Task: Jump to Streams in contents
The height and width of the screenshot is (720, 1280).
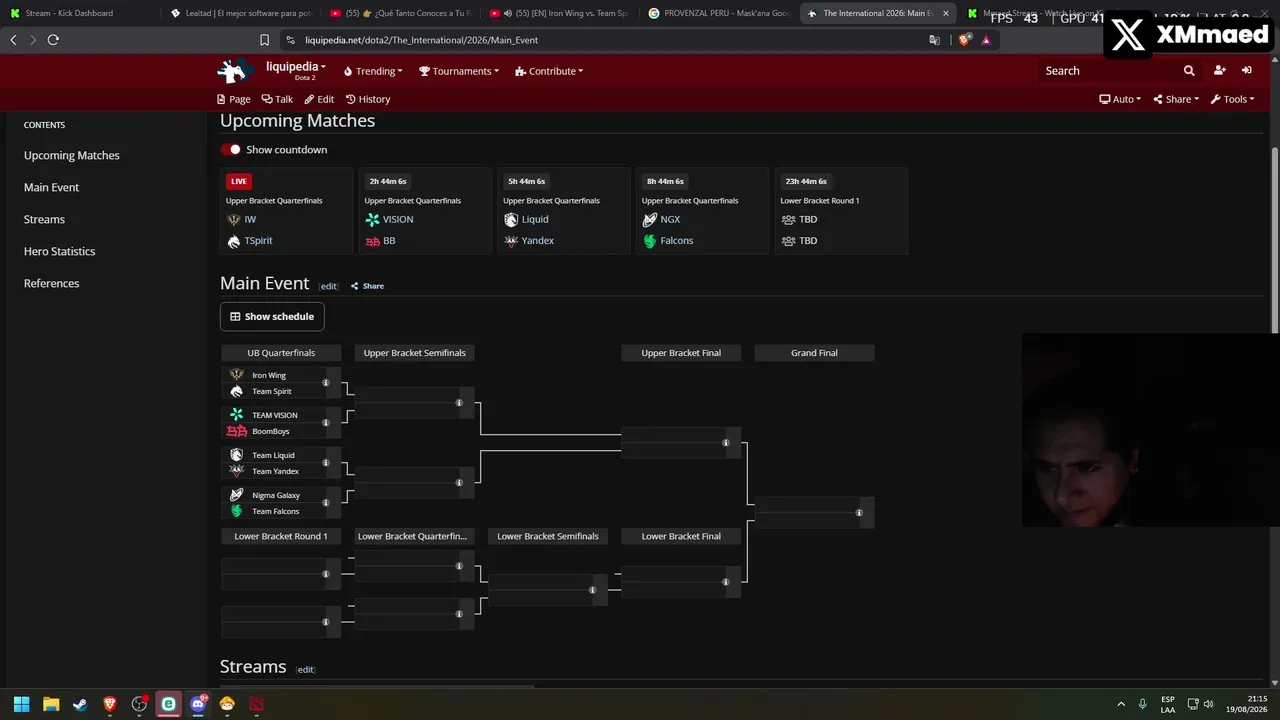Action: (44, 219)
